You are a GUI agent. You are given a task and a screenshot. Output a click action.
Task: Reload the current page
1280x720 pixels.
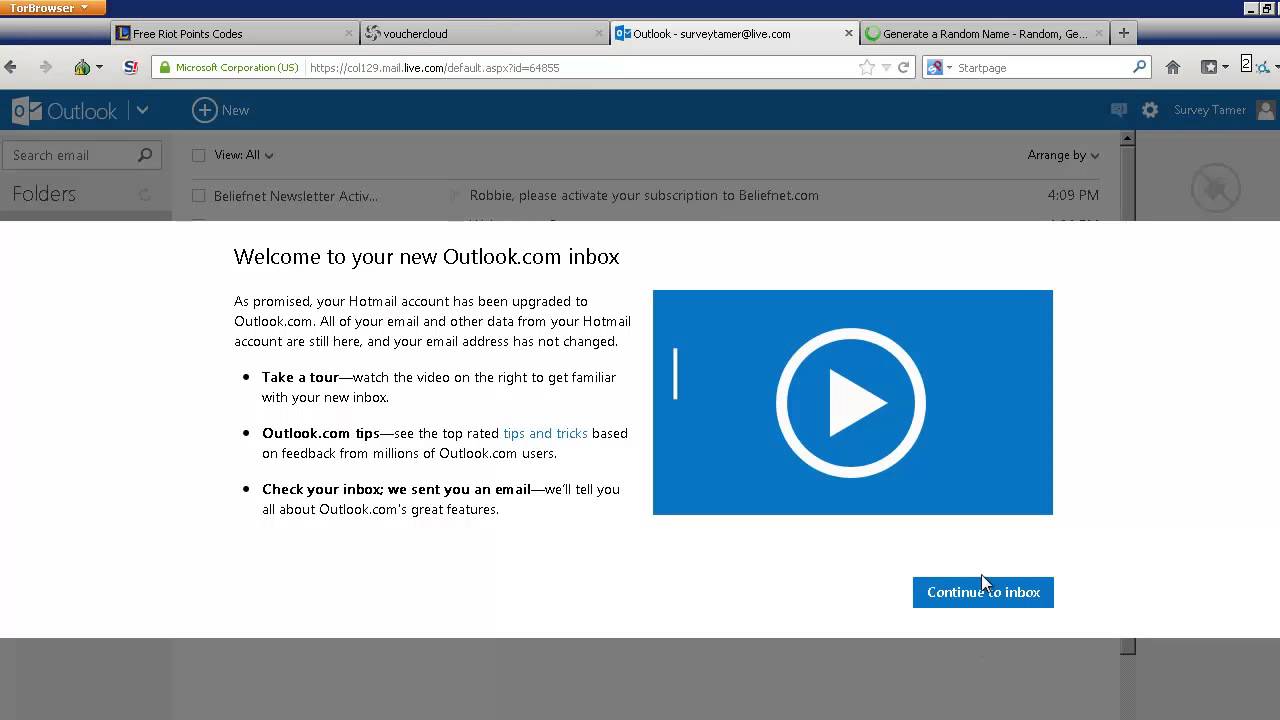click(904, 67)
